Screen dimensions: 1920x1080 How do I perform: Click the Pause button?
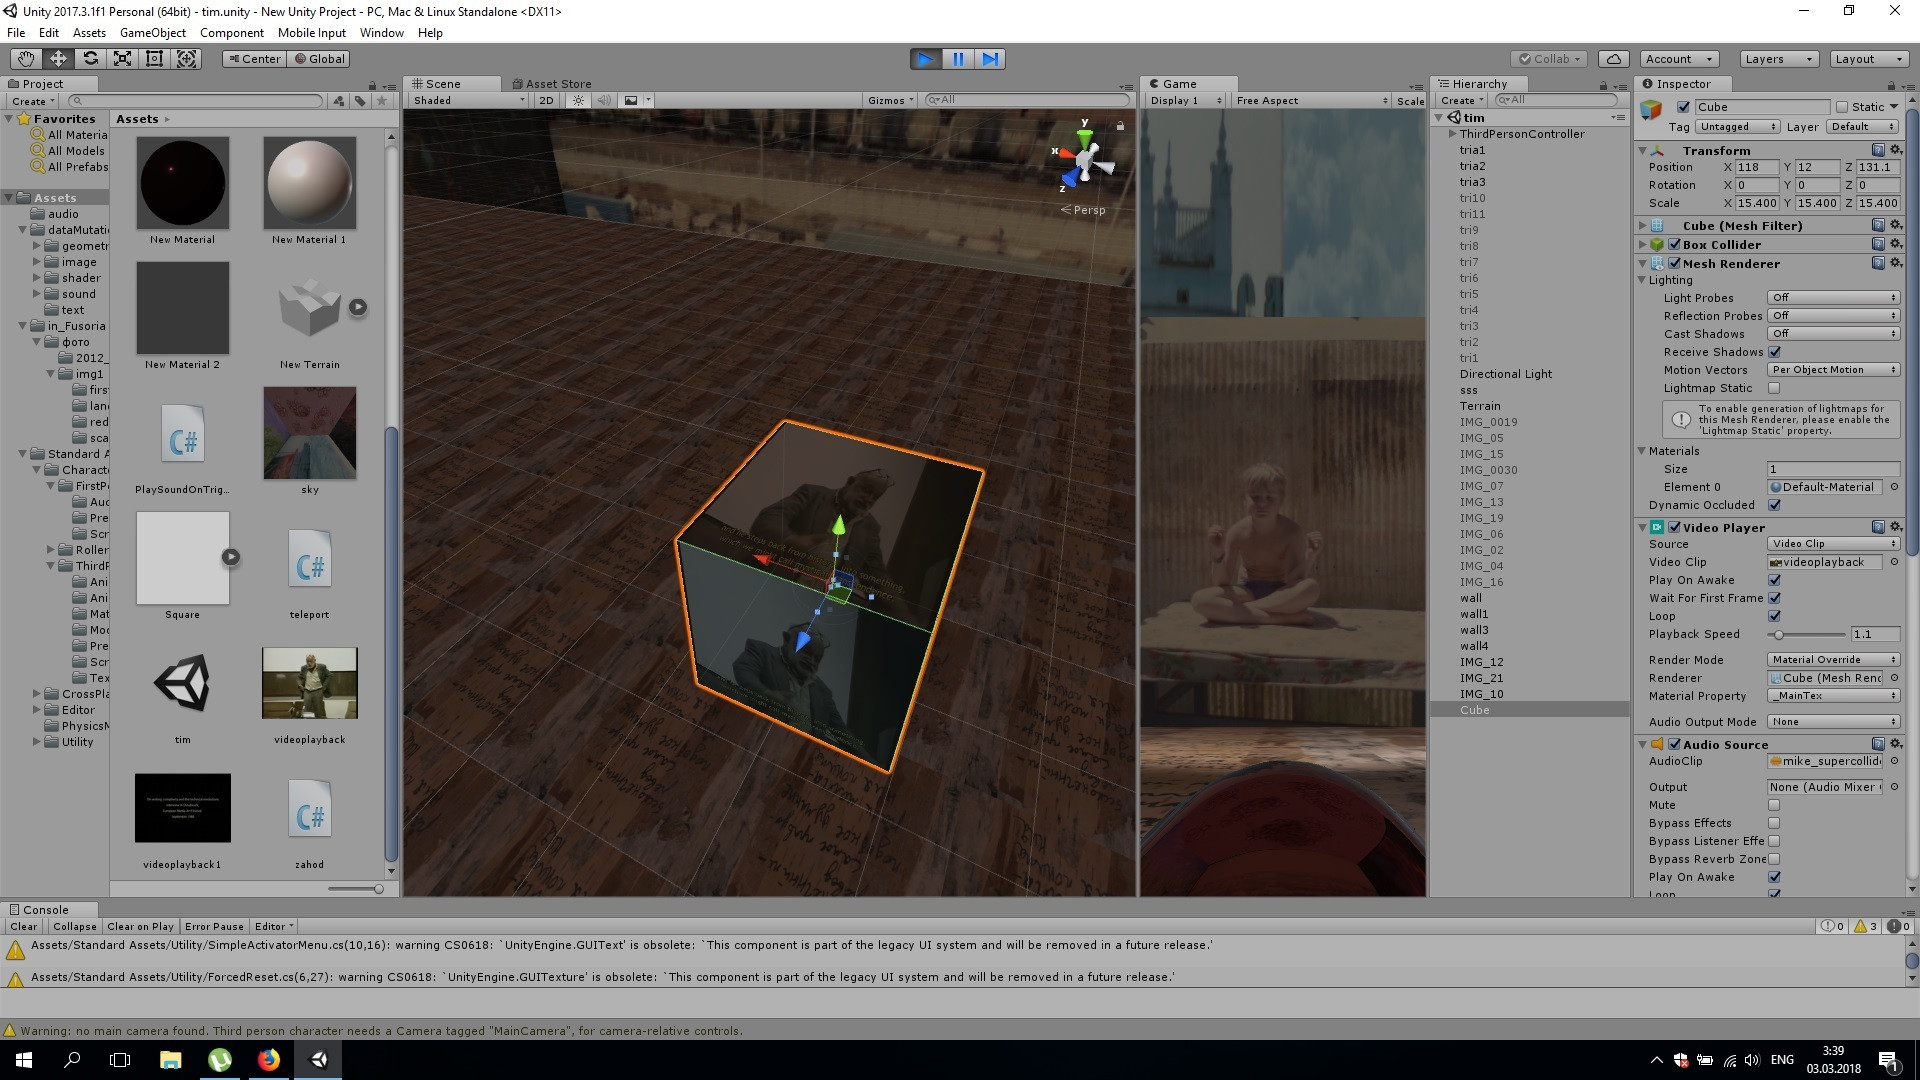click(x=958, y=59)
